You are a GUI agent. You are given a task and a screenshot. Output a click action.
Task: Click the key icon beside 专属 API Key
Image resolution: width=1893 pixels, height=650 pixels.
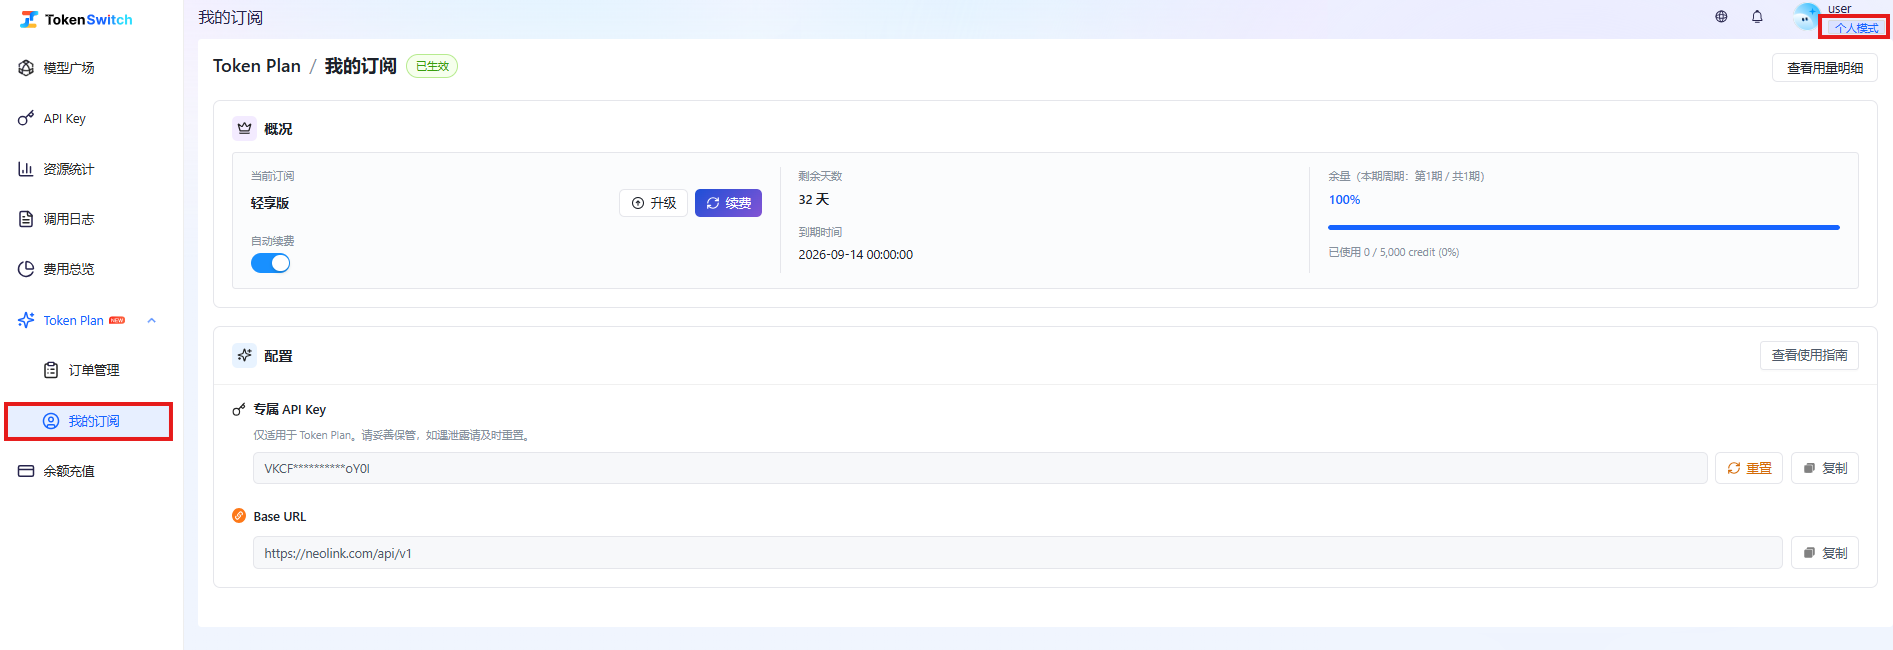coord(239,410)
